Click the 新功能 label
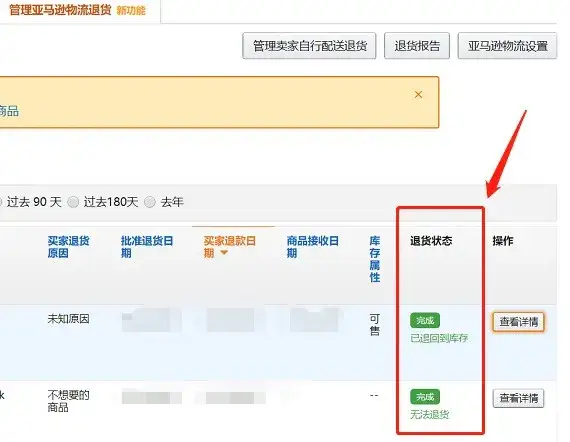This screenshot has width=570, height=442. coord(131,11)
